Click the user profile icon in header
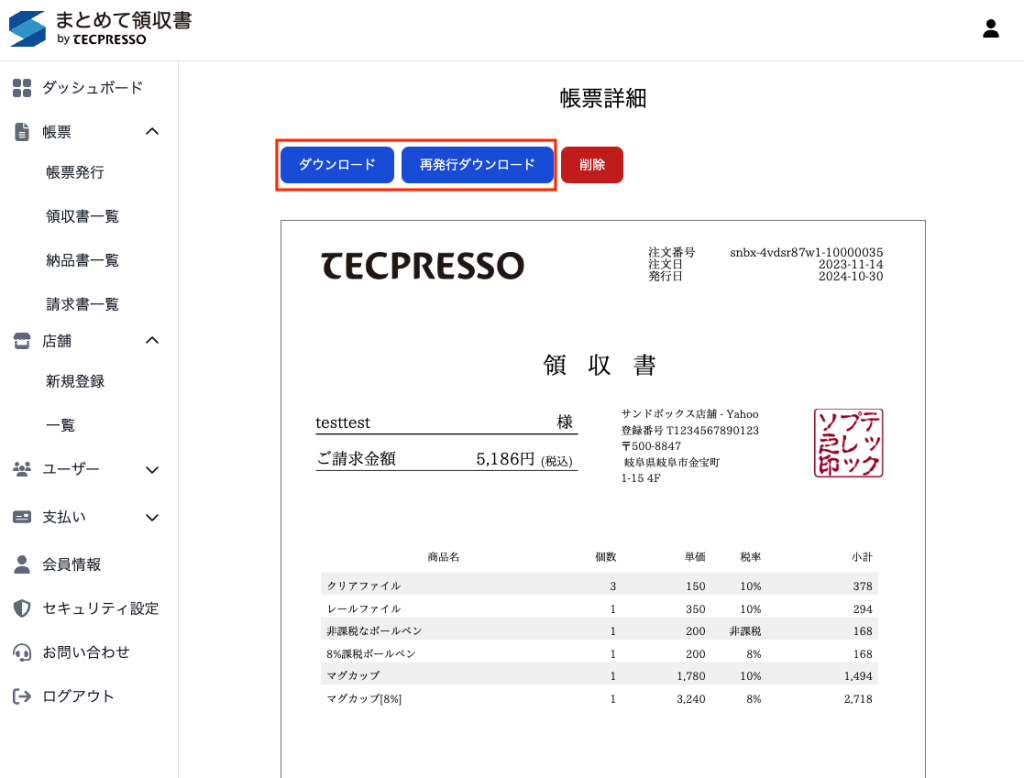Image resolution: width=1024 pixels, height=778 pixels. 990,29
